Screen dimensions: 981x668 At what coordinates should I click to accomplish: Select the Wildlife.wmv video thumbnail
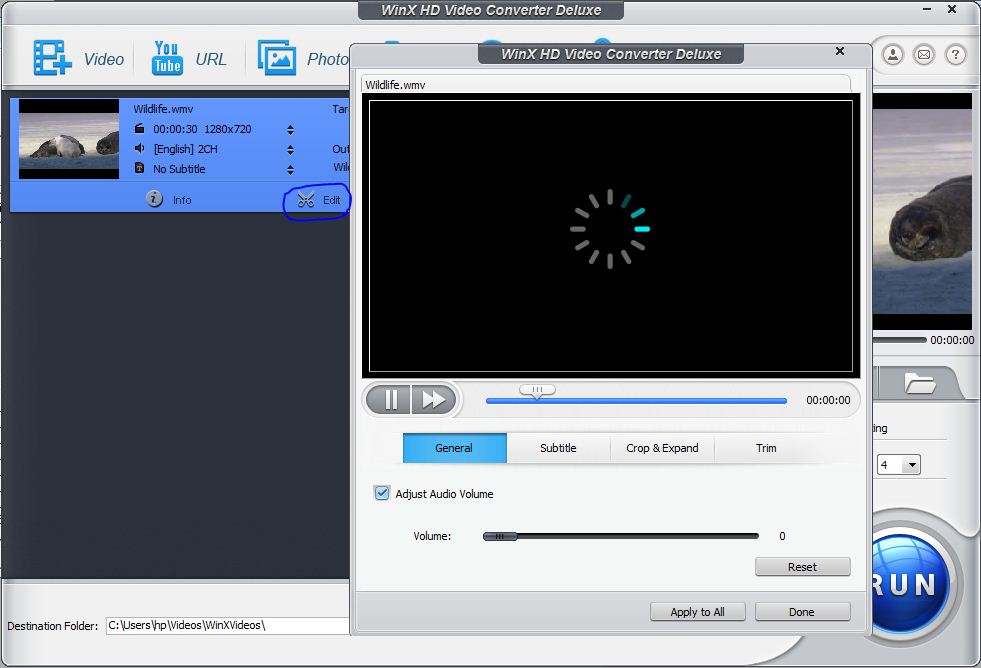coord(69,139)
